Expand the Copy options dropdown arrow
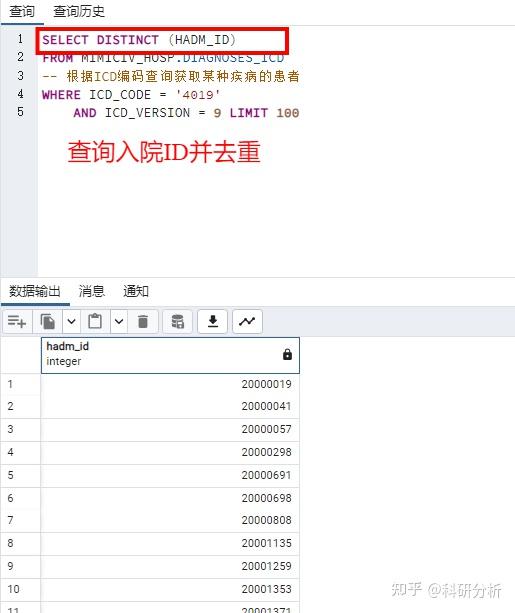The width and height of the screenshot is (515, 613). 71,322
